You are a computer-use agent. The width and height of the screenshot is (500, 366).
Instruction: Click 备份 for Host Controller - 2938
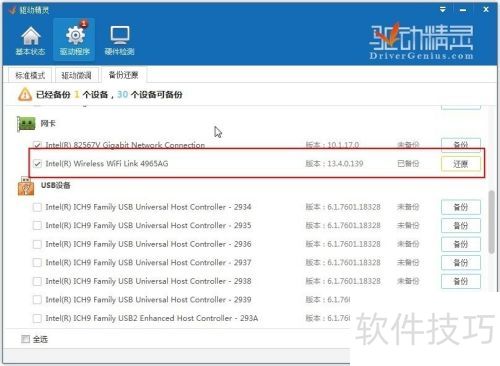pyautogui.click(x=461, y=281)
